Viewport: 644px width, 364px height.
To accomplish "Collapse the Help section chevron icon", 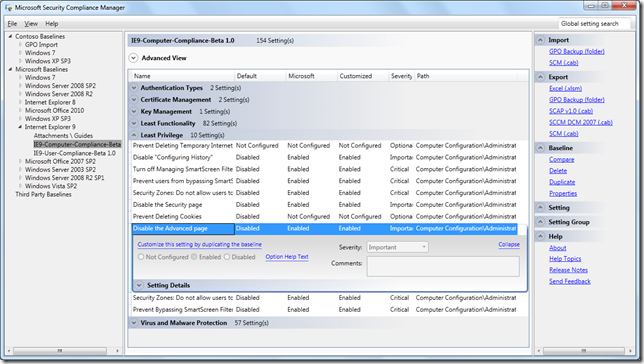I will (x=540, y=236).
